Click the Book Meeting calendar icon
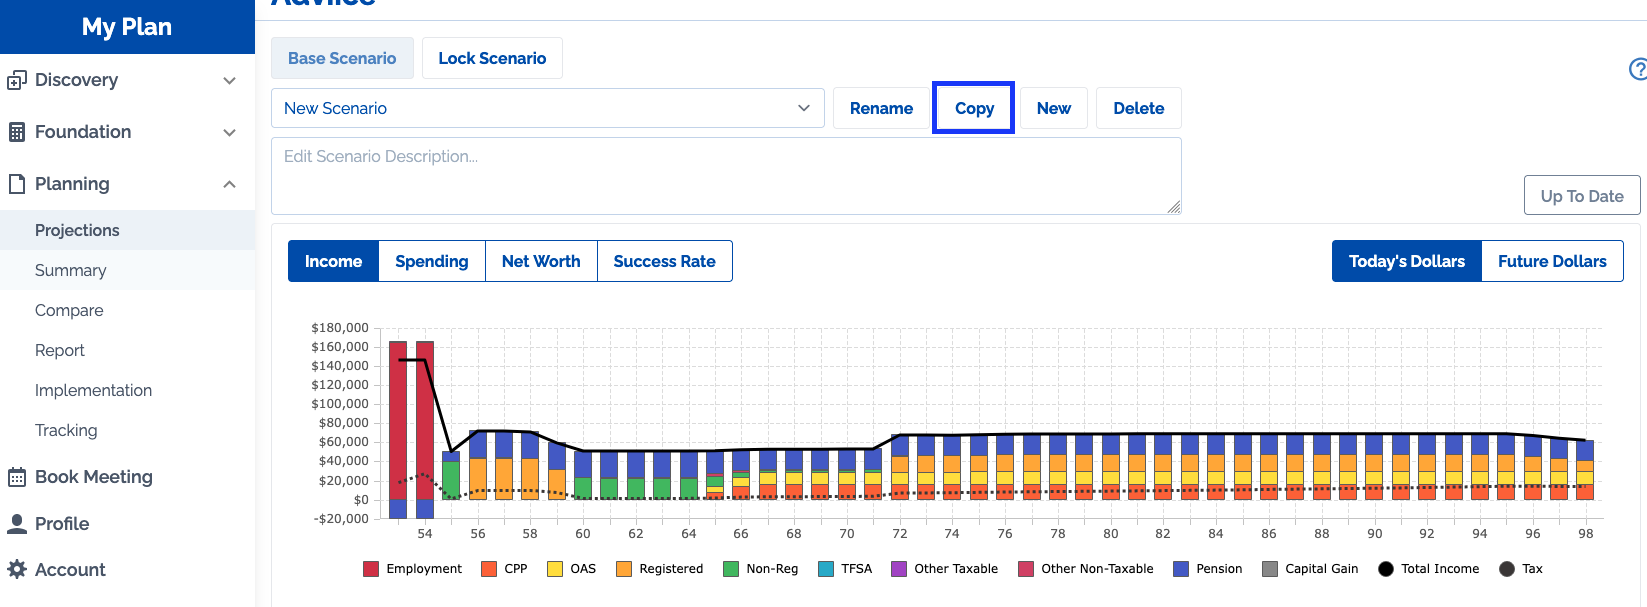This screenshot has width=1647, height=607. [x=16, y=477]
